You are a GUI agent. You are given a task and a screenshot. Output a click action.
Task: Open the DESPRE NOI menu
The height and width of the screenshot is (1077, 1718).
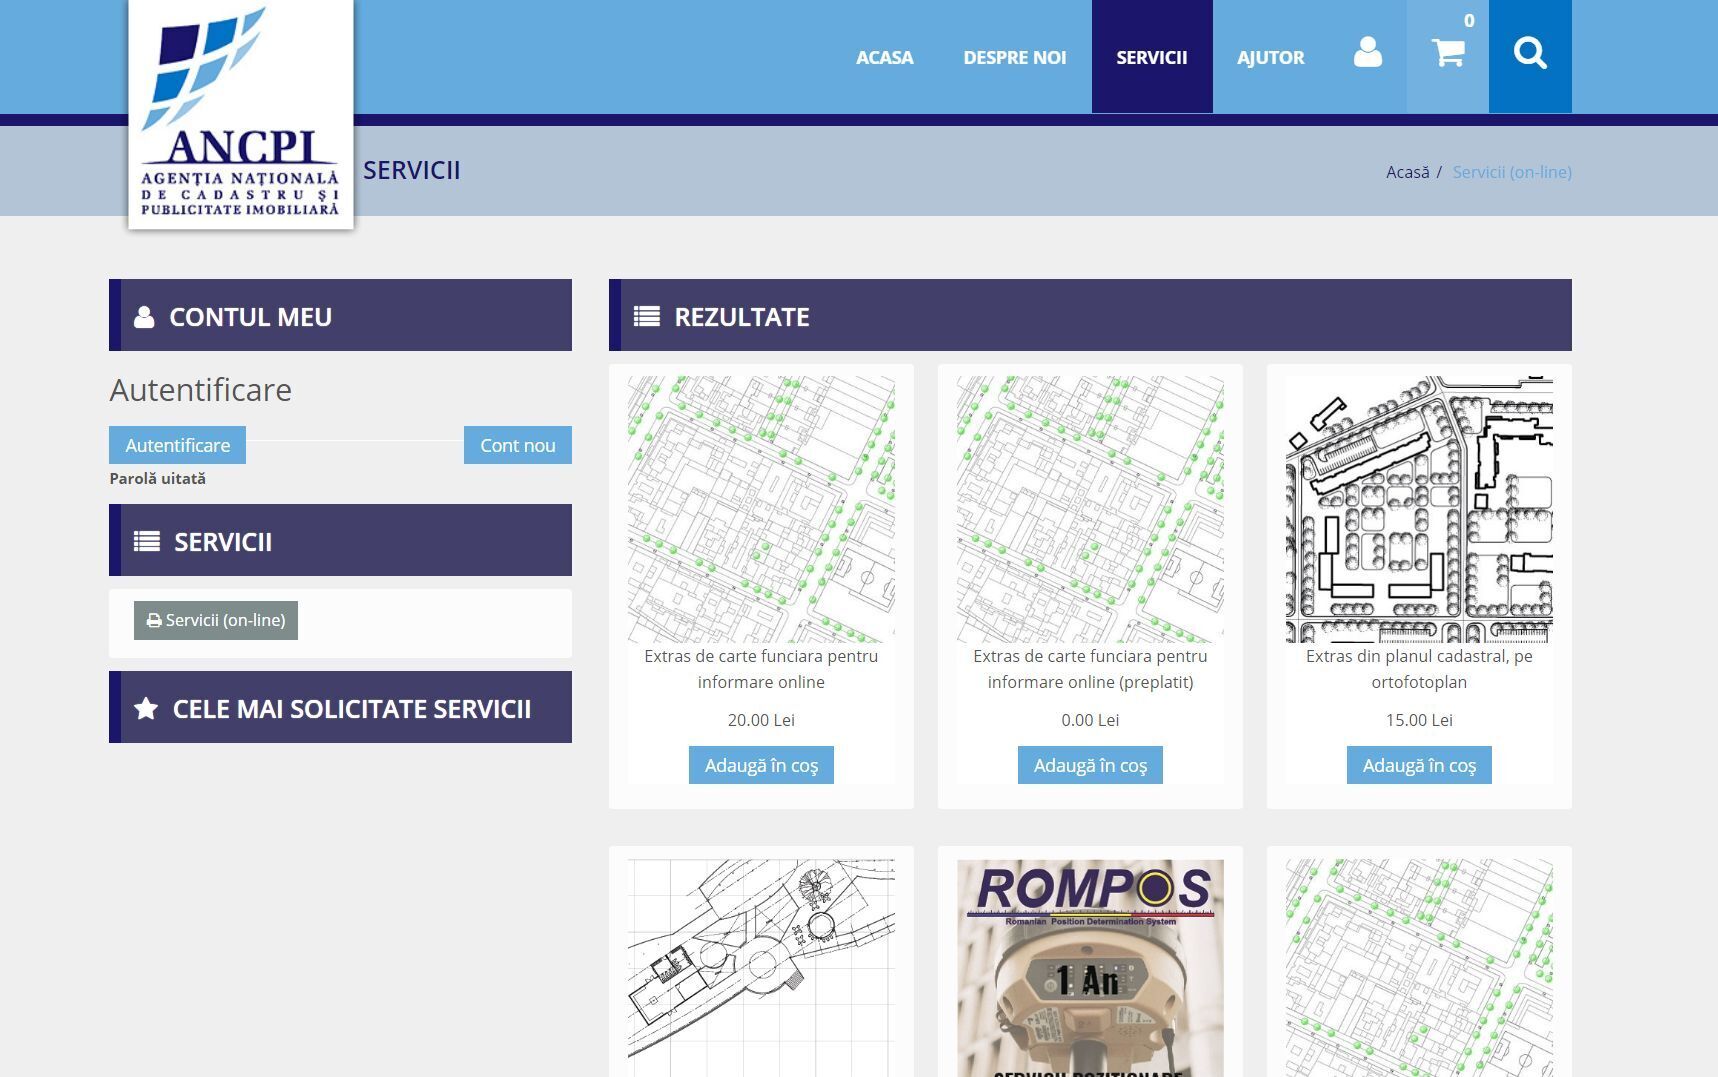coord(1014,58)
